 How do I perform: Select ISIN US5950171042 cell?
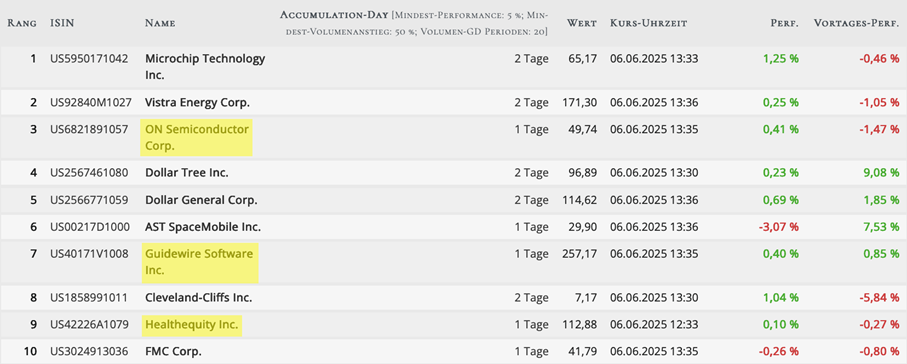click(89, 58)
